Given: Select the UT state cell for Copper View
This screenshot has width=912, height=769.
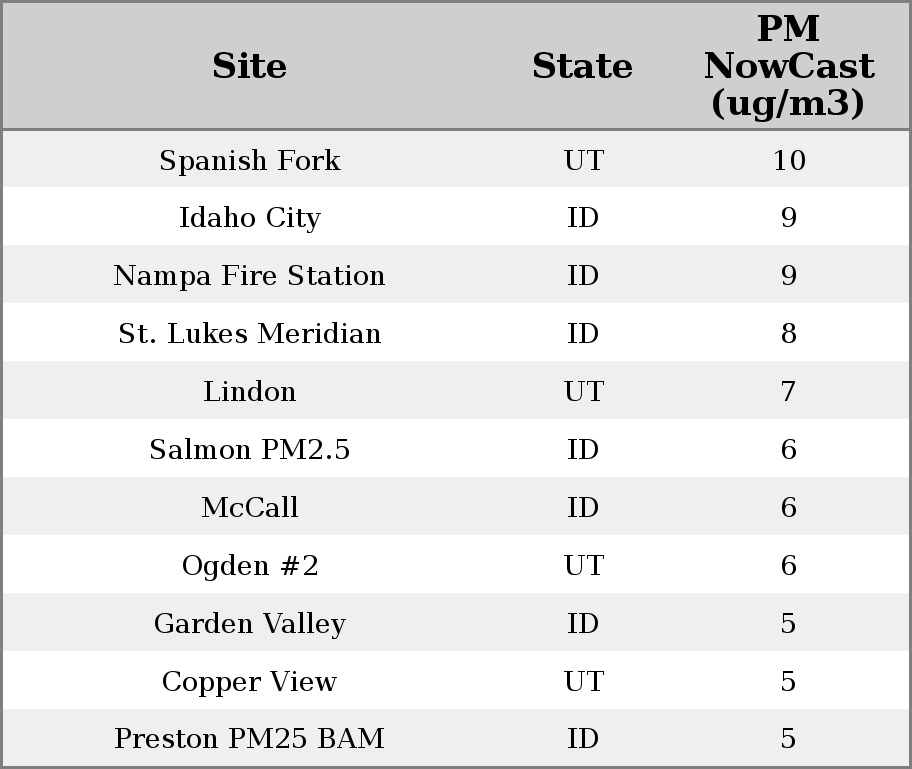Looking at the screenshot, I should [x=583, y=682].
